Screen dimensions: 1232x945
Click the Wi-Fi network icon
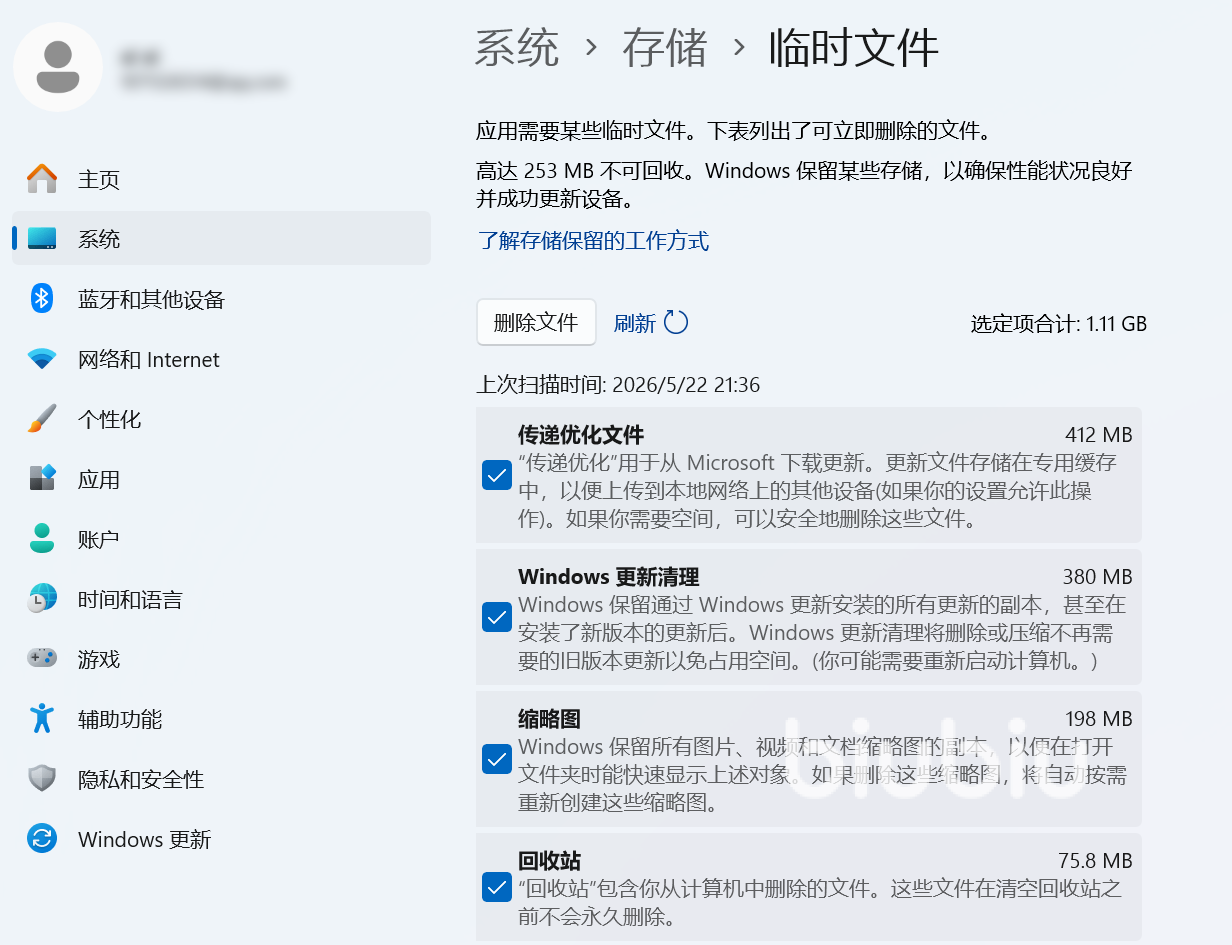[x=42, y=359]
